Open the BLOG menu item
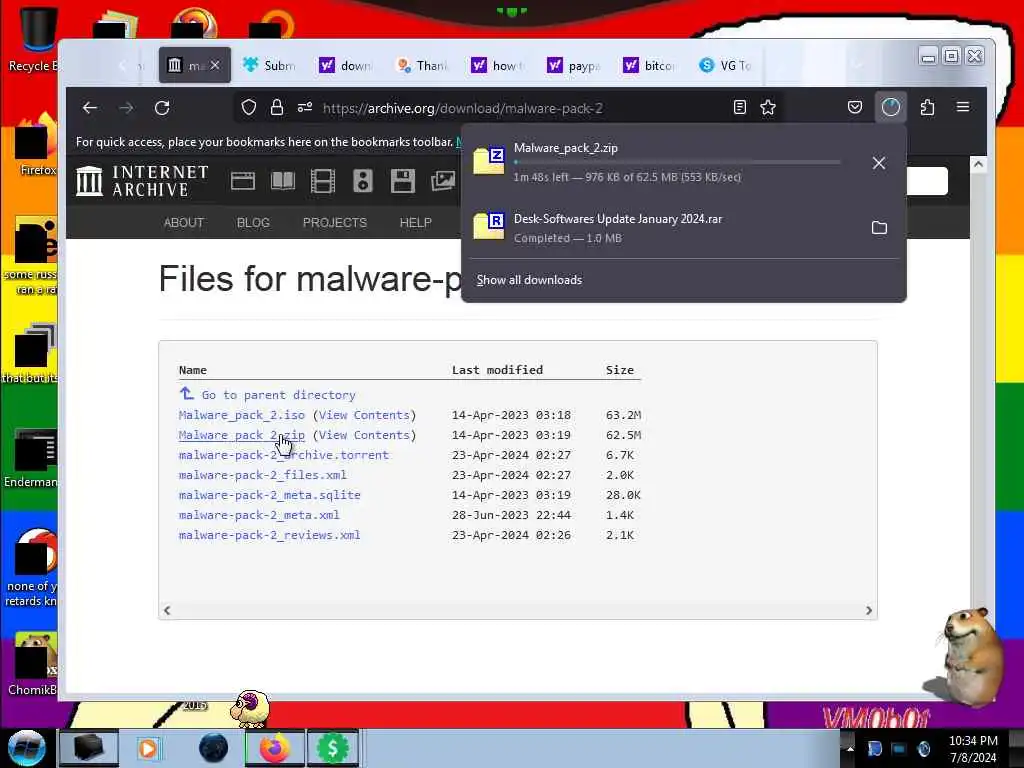 point(253,223)
